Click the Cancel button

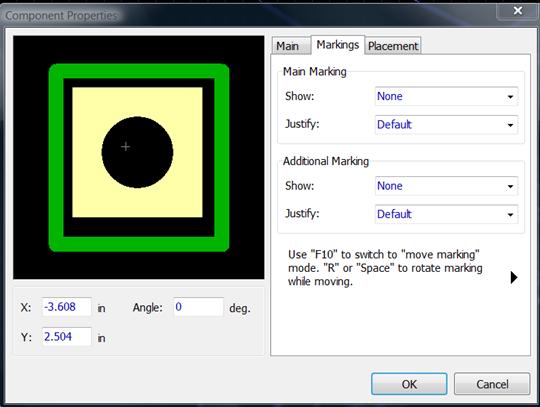492,384
